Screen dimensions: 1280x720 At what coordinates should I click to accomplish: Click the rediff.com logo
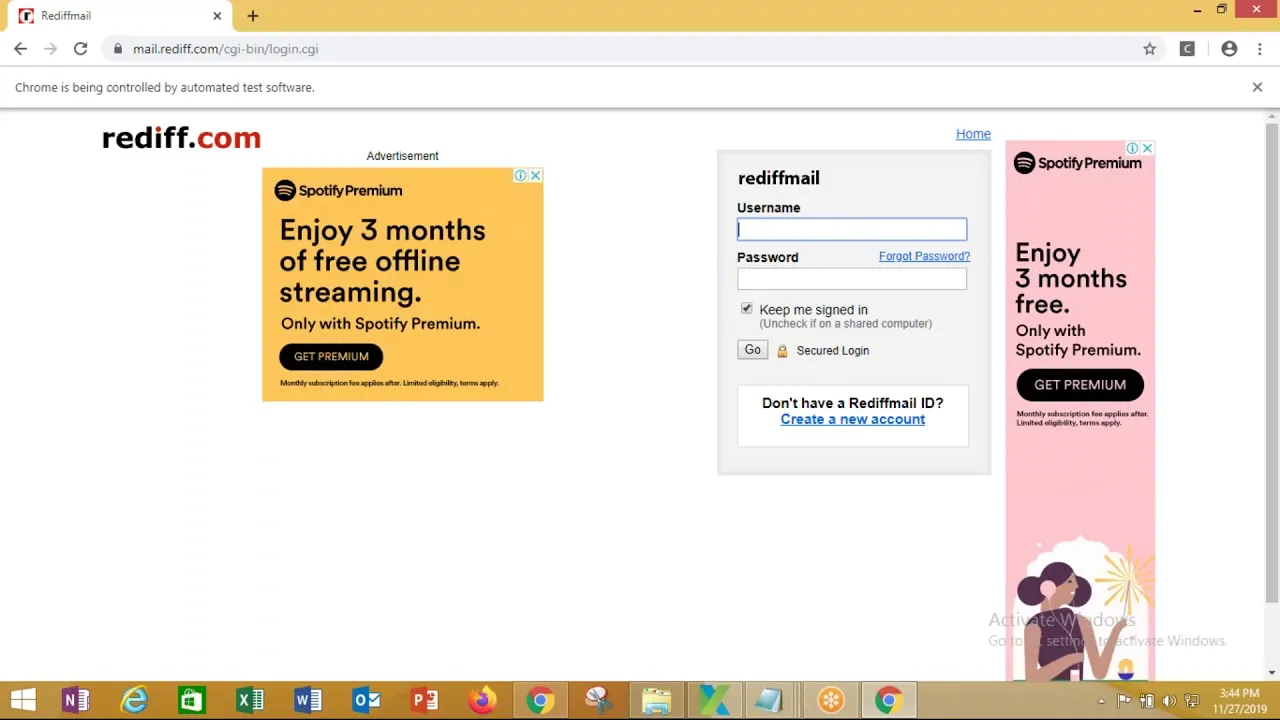(x=181, y=138)
